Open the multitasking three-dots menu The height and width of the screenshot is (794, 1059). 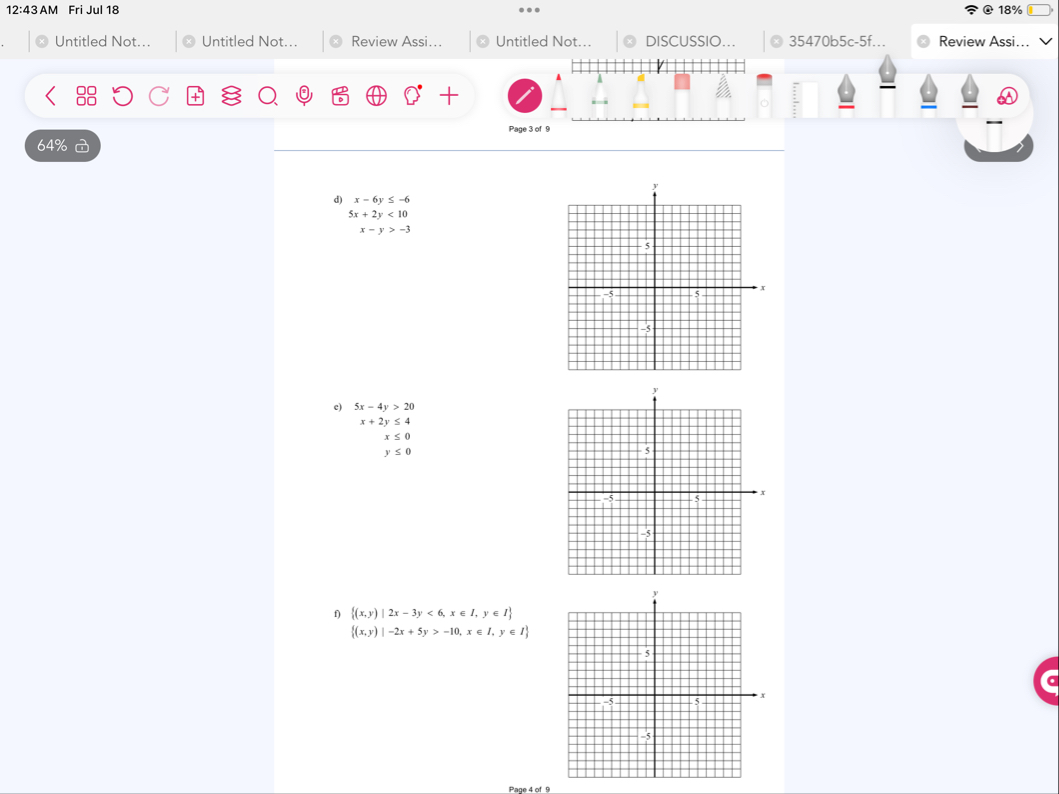pos(530,10)
